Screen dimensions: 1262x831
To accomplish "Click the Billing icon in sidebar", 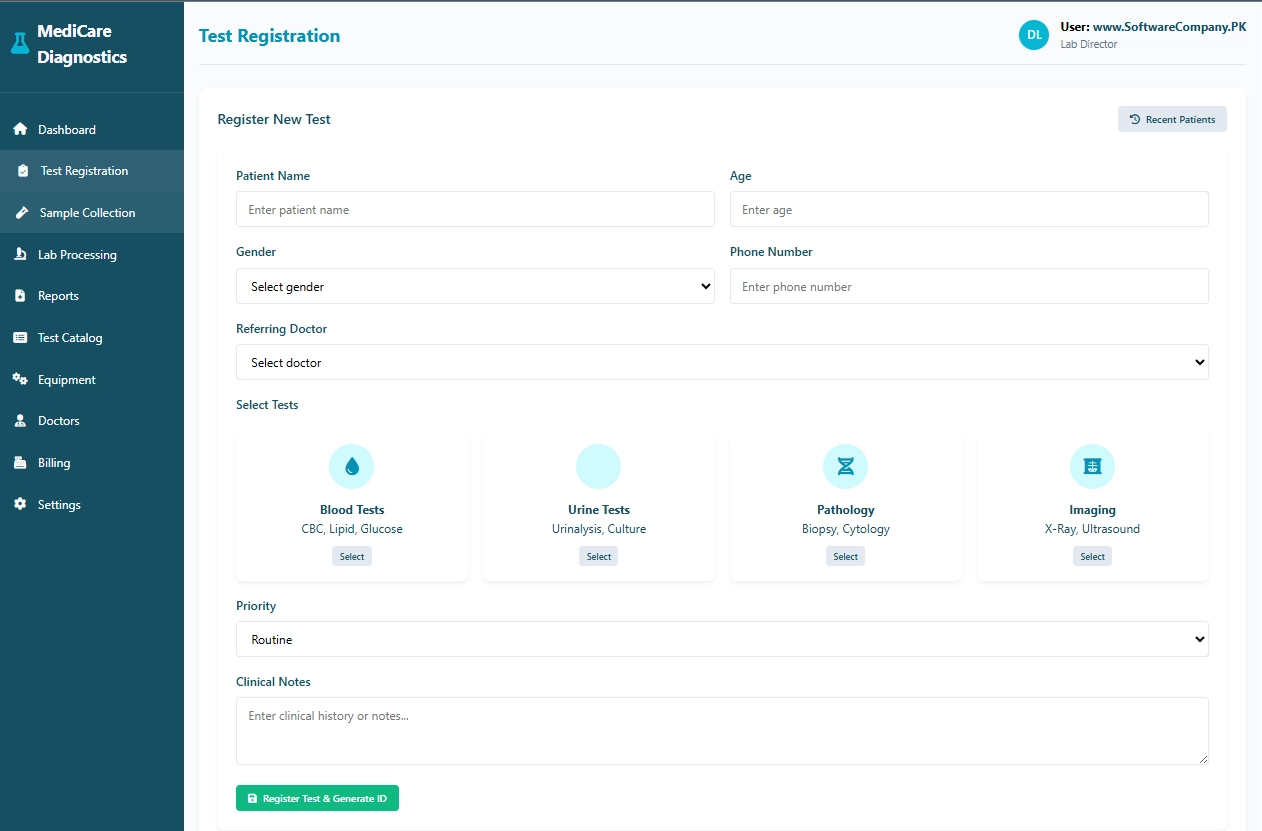I will [x=20, y=463].
